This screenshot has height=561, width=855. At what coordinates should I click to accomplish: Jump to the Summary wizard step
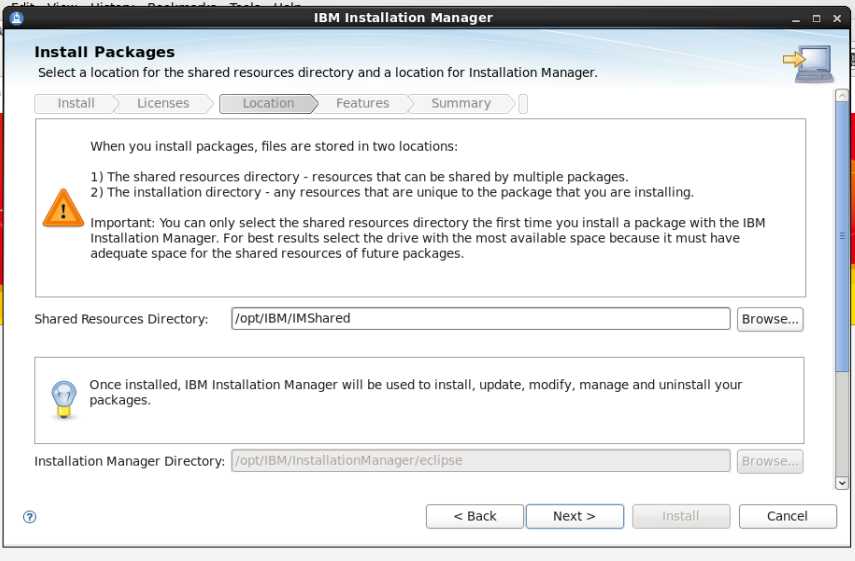461,103
